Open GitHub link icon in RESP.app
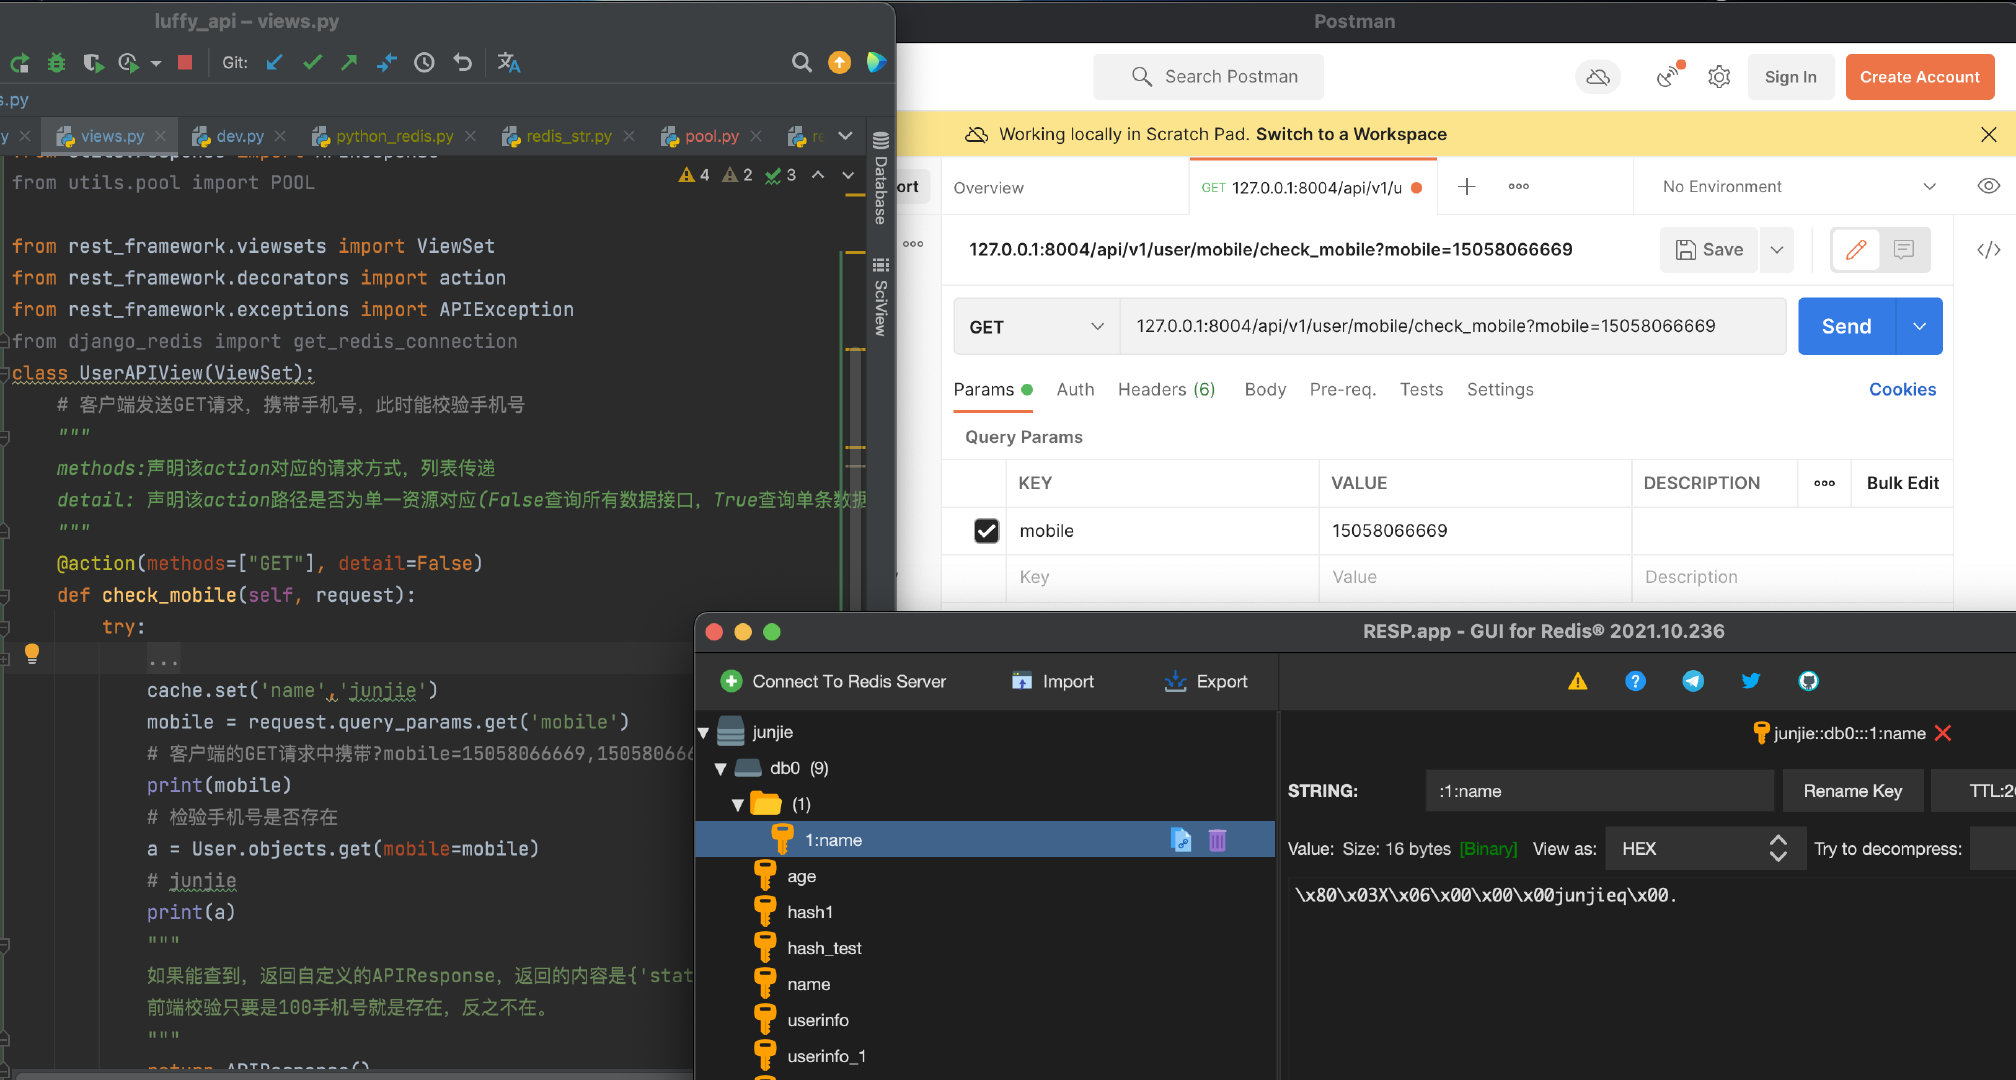Viewport: 2016px width, 1080px height. (x=1808, y=681)
